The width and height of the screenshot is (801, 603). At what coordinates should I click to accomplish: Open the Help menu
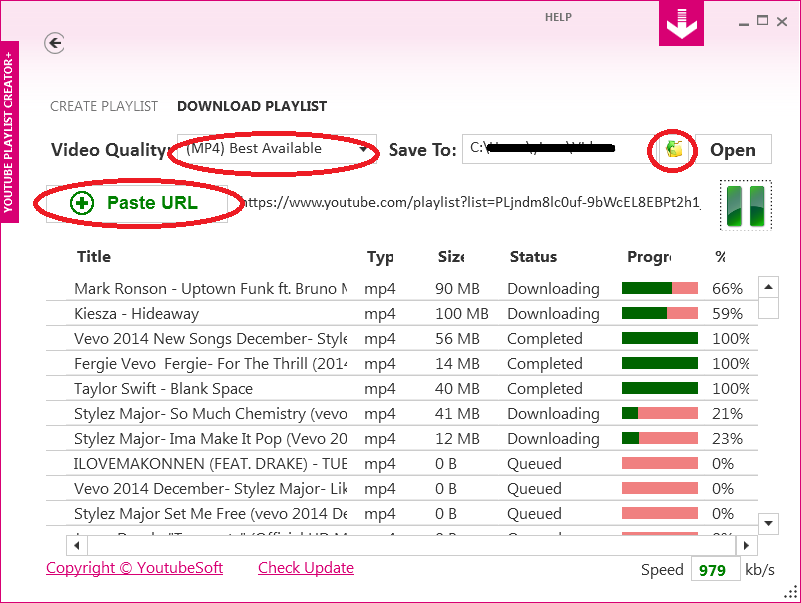point(558,17)
